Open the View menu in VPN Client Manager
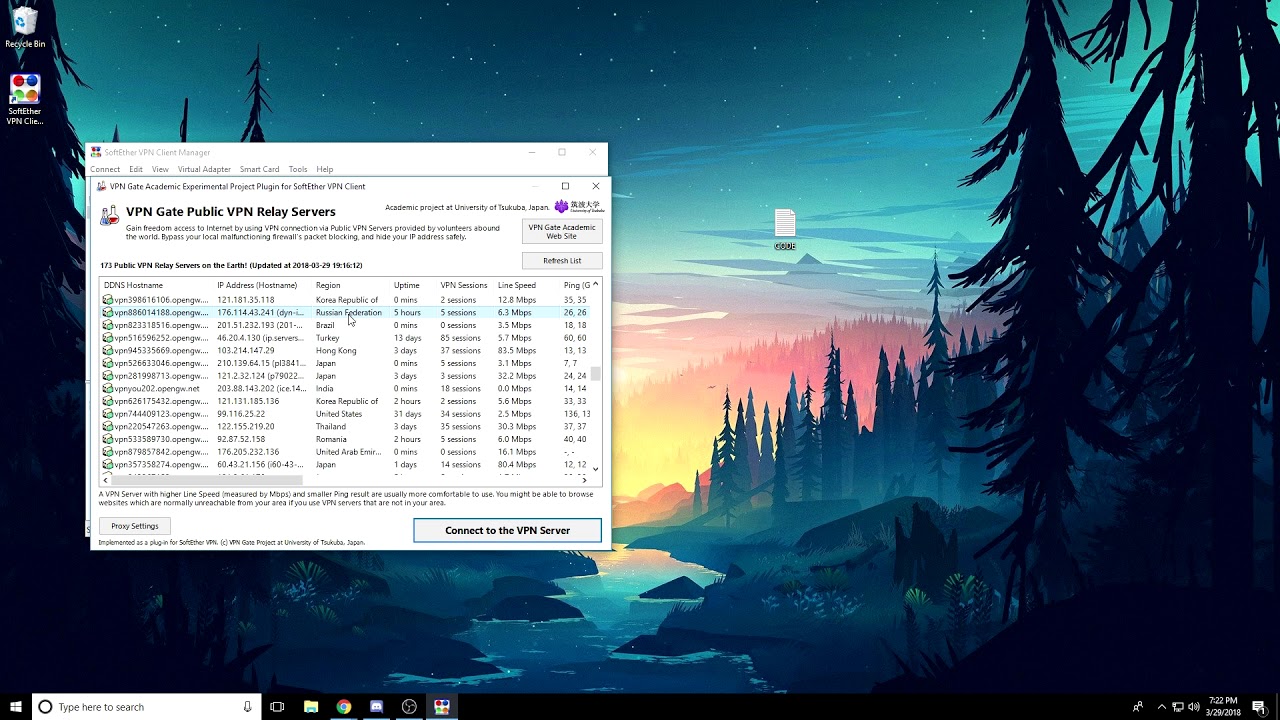The width and height of the screenshot is (1280, 720). 160,169
